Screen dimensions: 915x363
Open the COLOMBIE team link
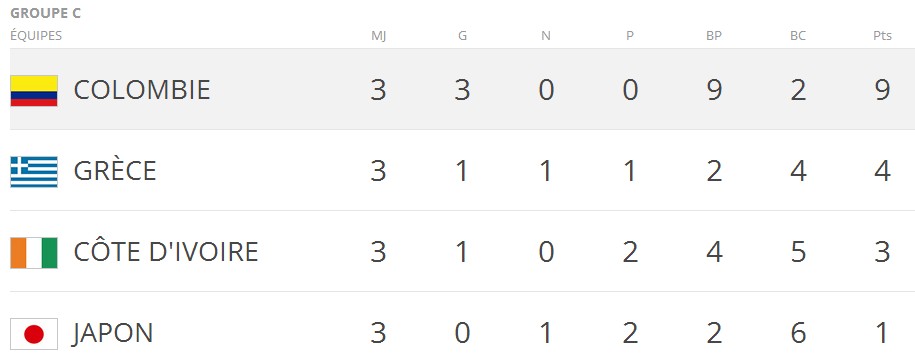pos(142,90)
